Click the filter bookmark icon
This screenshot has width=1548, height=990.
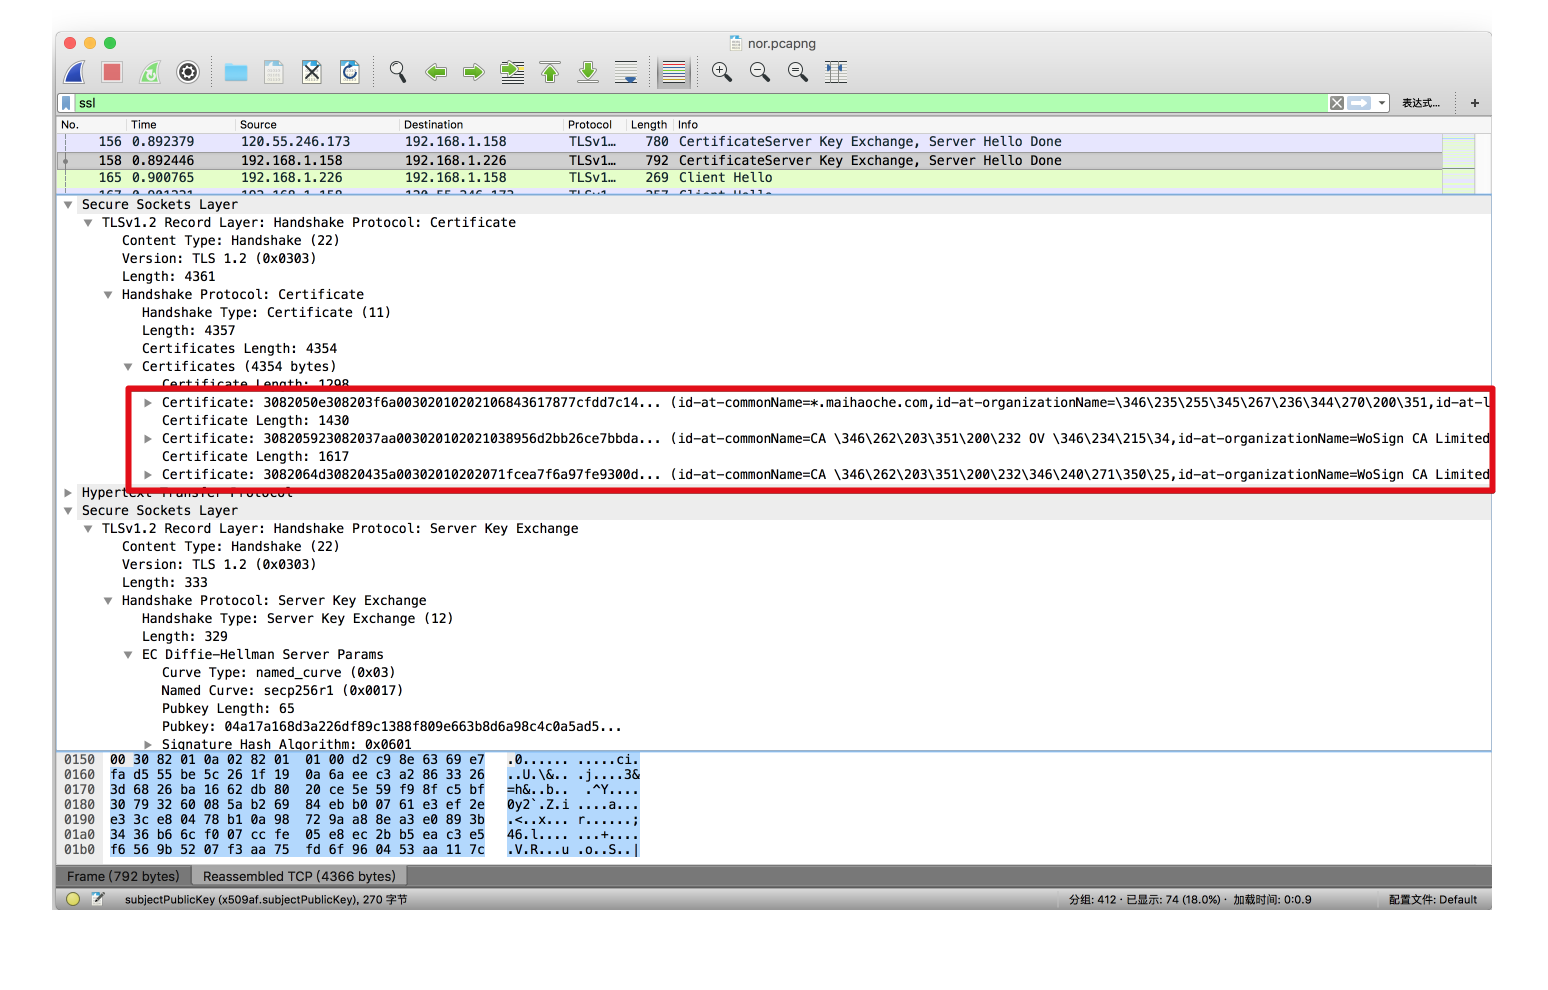67,103
